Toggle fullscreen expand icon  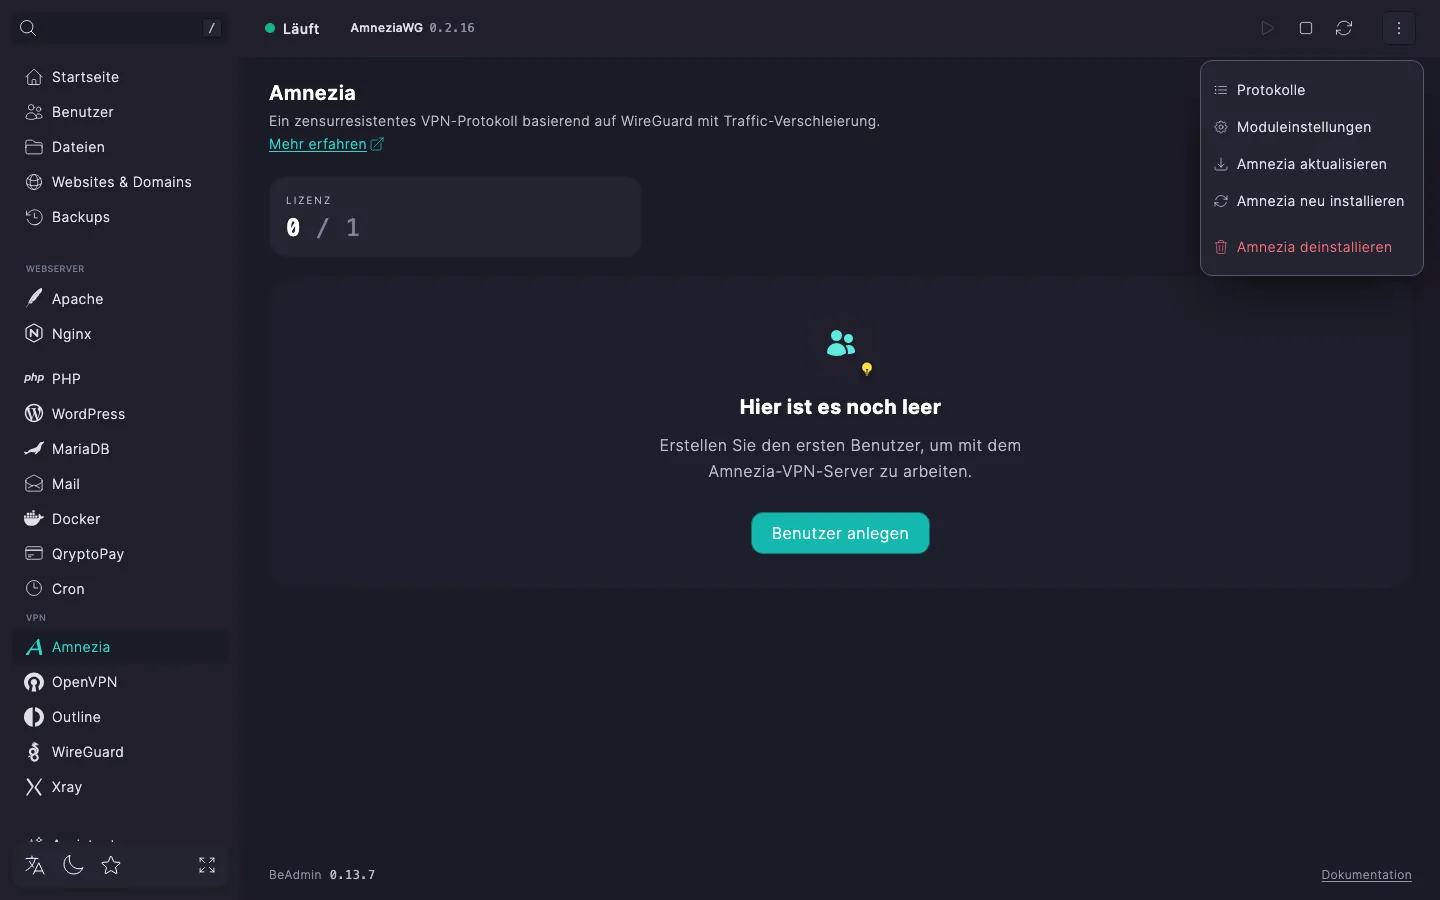(207, 865)
